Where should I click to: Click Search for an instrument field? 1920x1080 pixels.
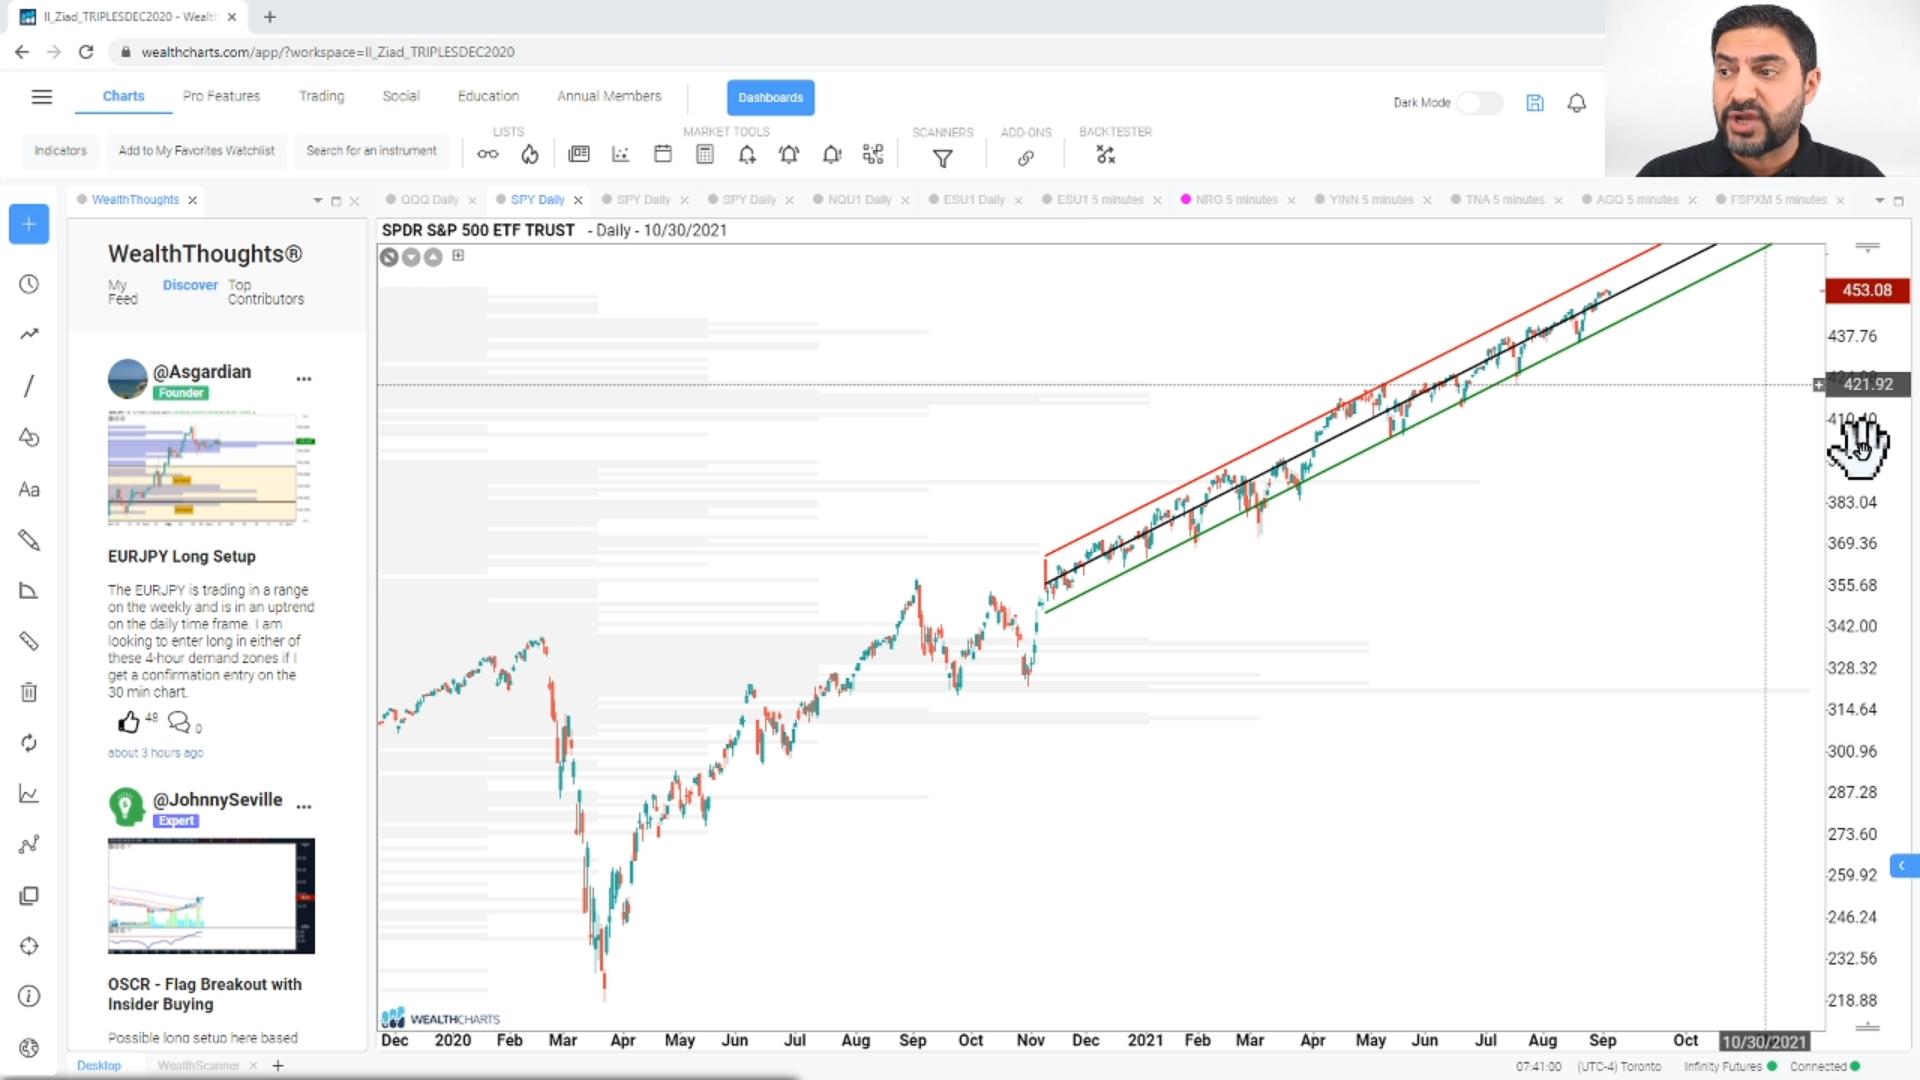coord(371,151)
